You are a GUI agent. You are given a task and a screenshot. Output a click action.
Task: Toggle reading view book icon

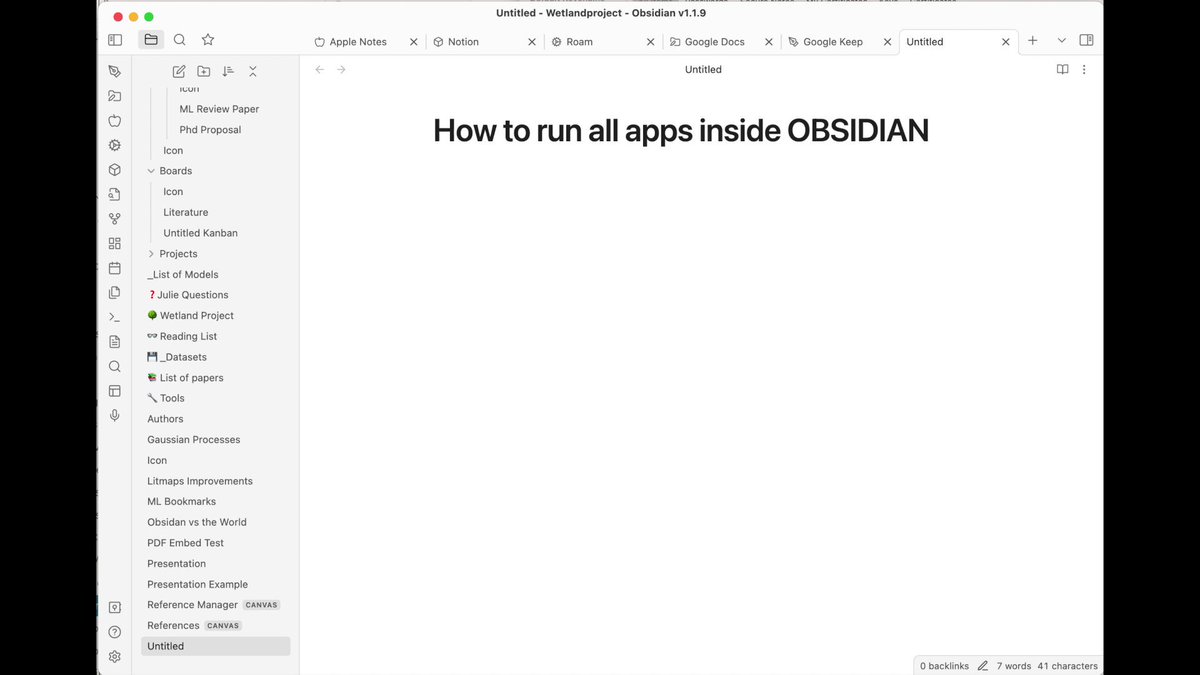point(1063,70)
